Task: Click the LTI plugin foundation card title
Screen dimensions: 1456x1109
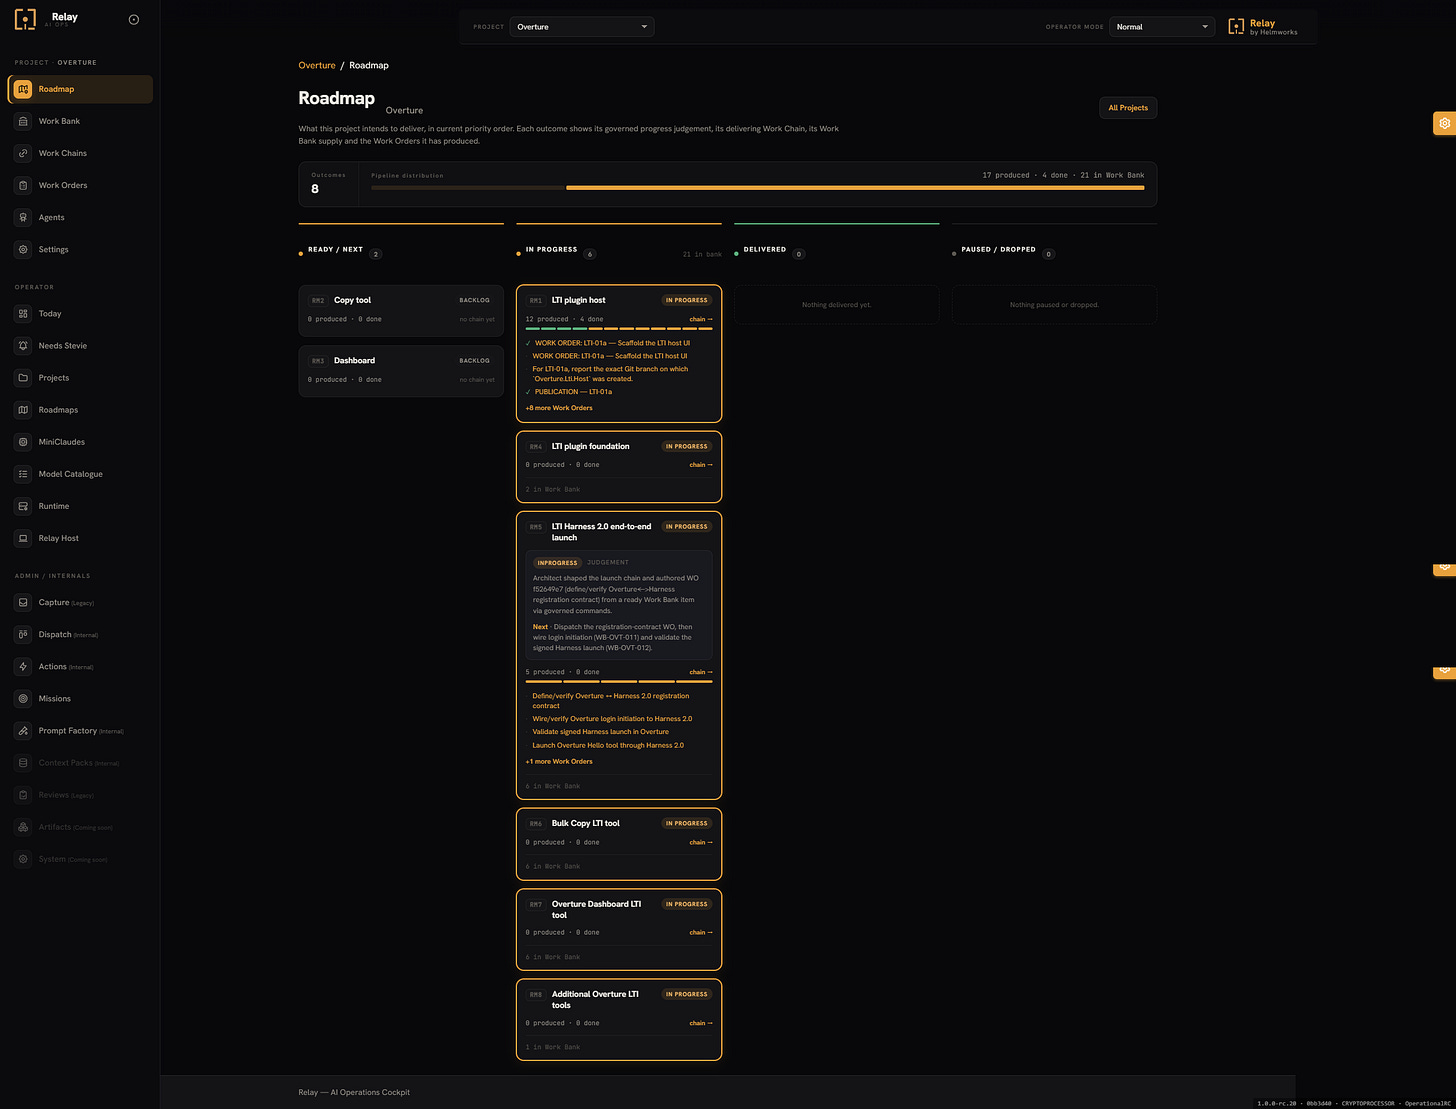Action: tap(590, 447)
